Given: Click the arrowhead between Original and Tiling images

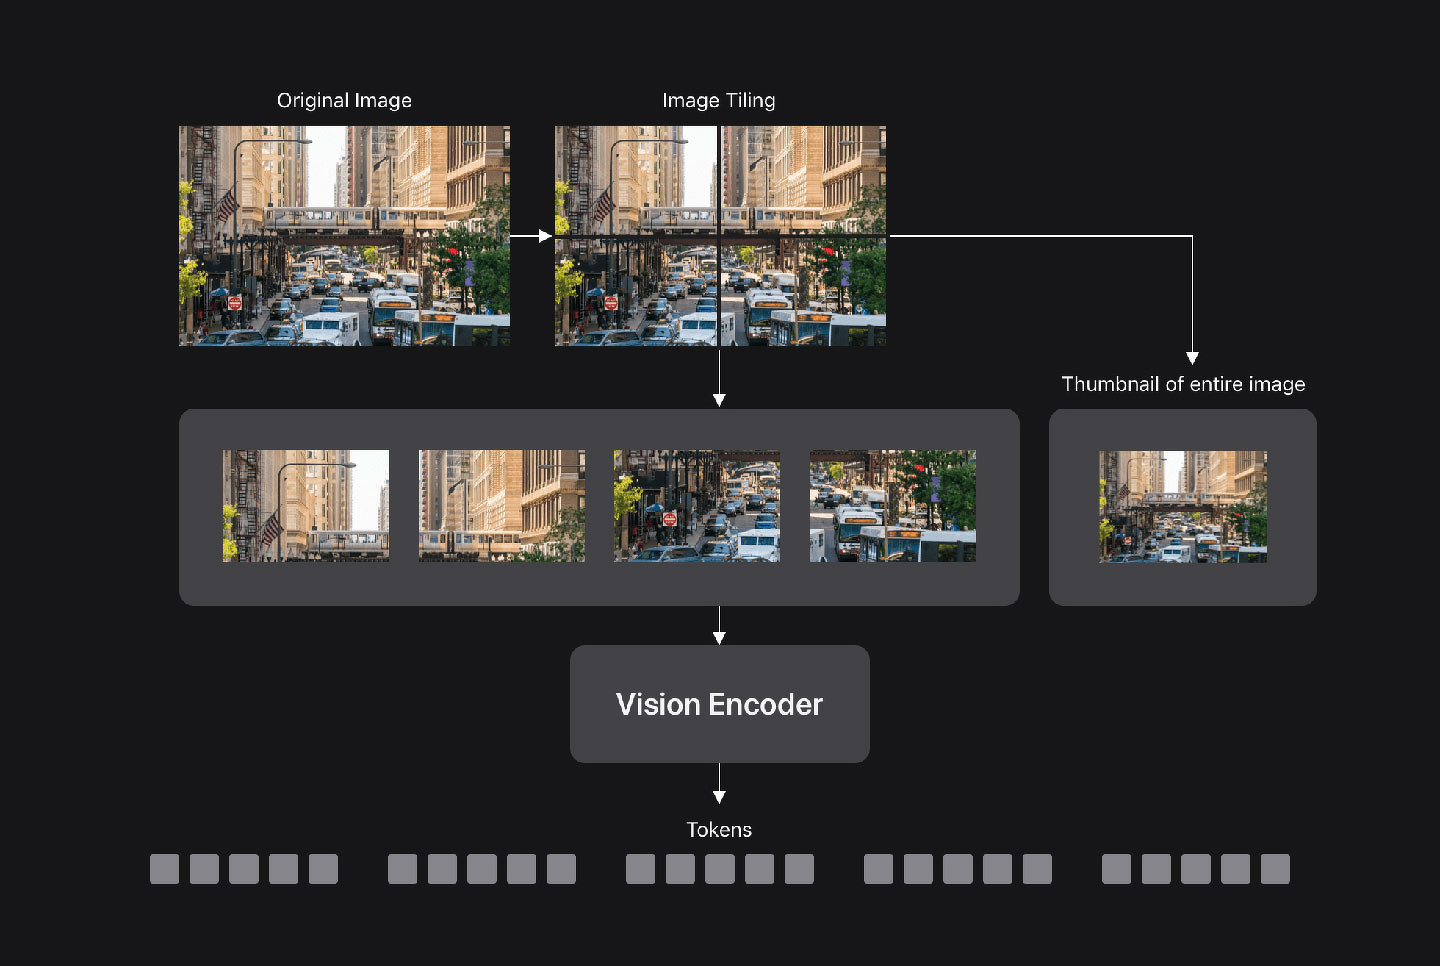Looking at the screenshot, I should [x=545, y=236].
